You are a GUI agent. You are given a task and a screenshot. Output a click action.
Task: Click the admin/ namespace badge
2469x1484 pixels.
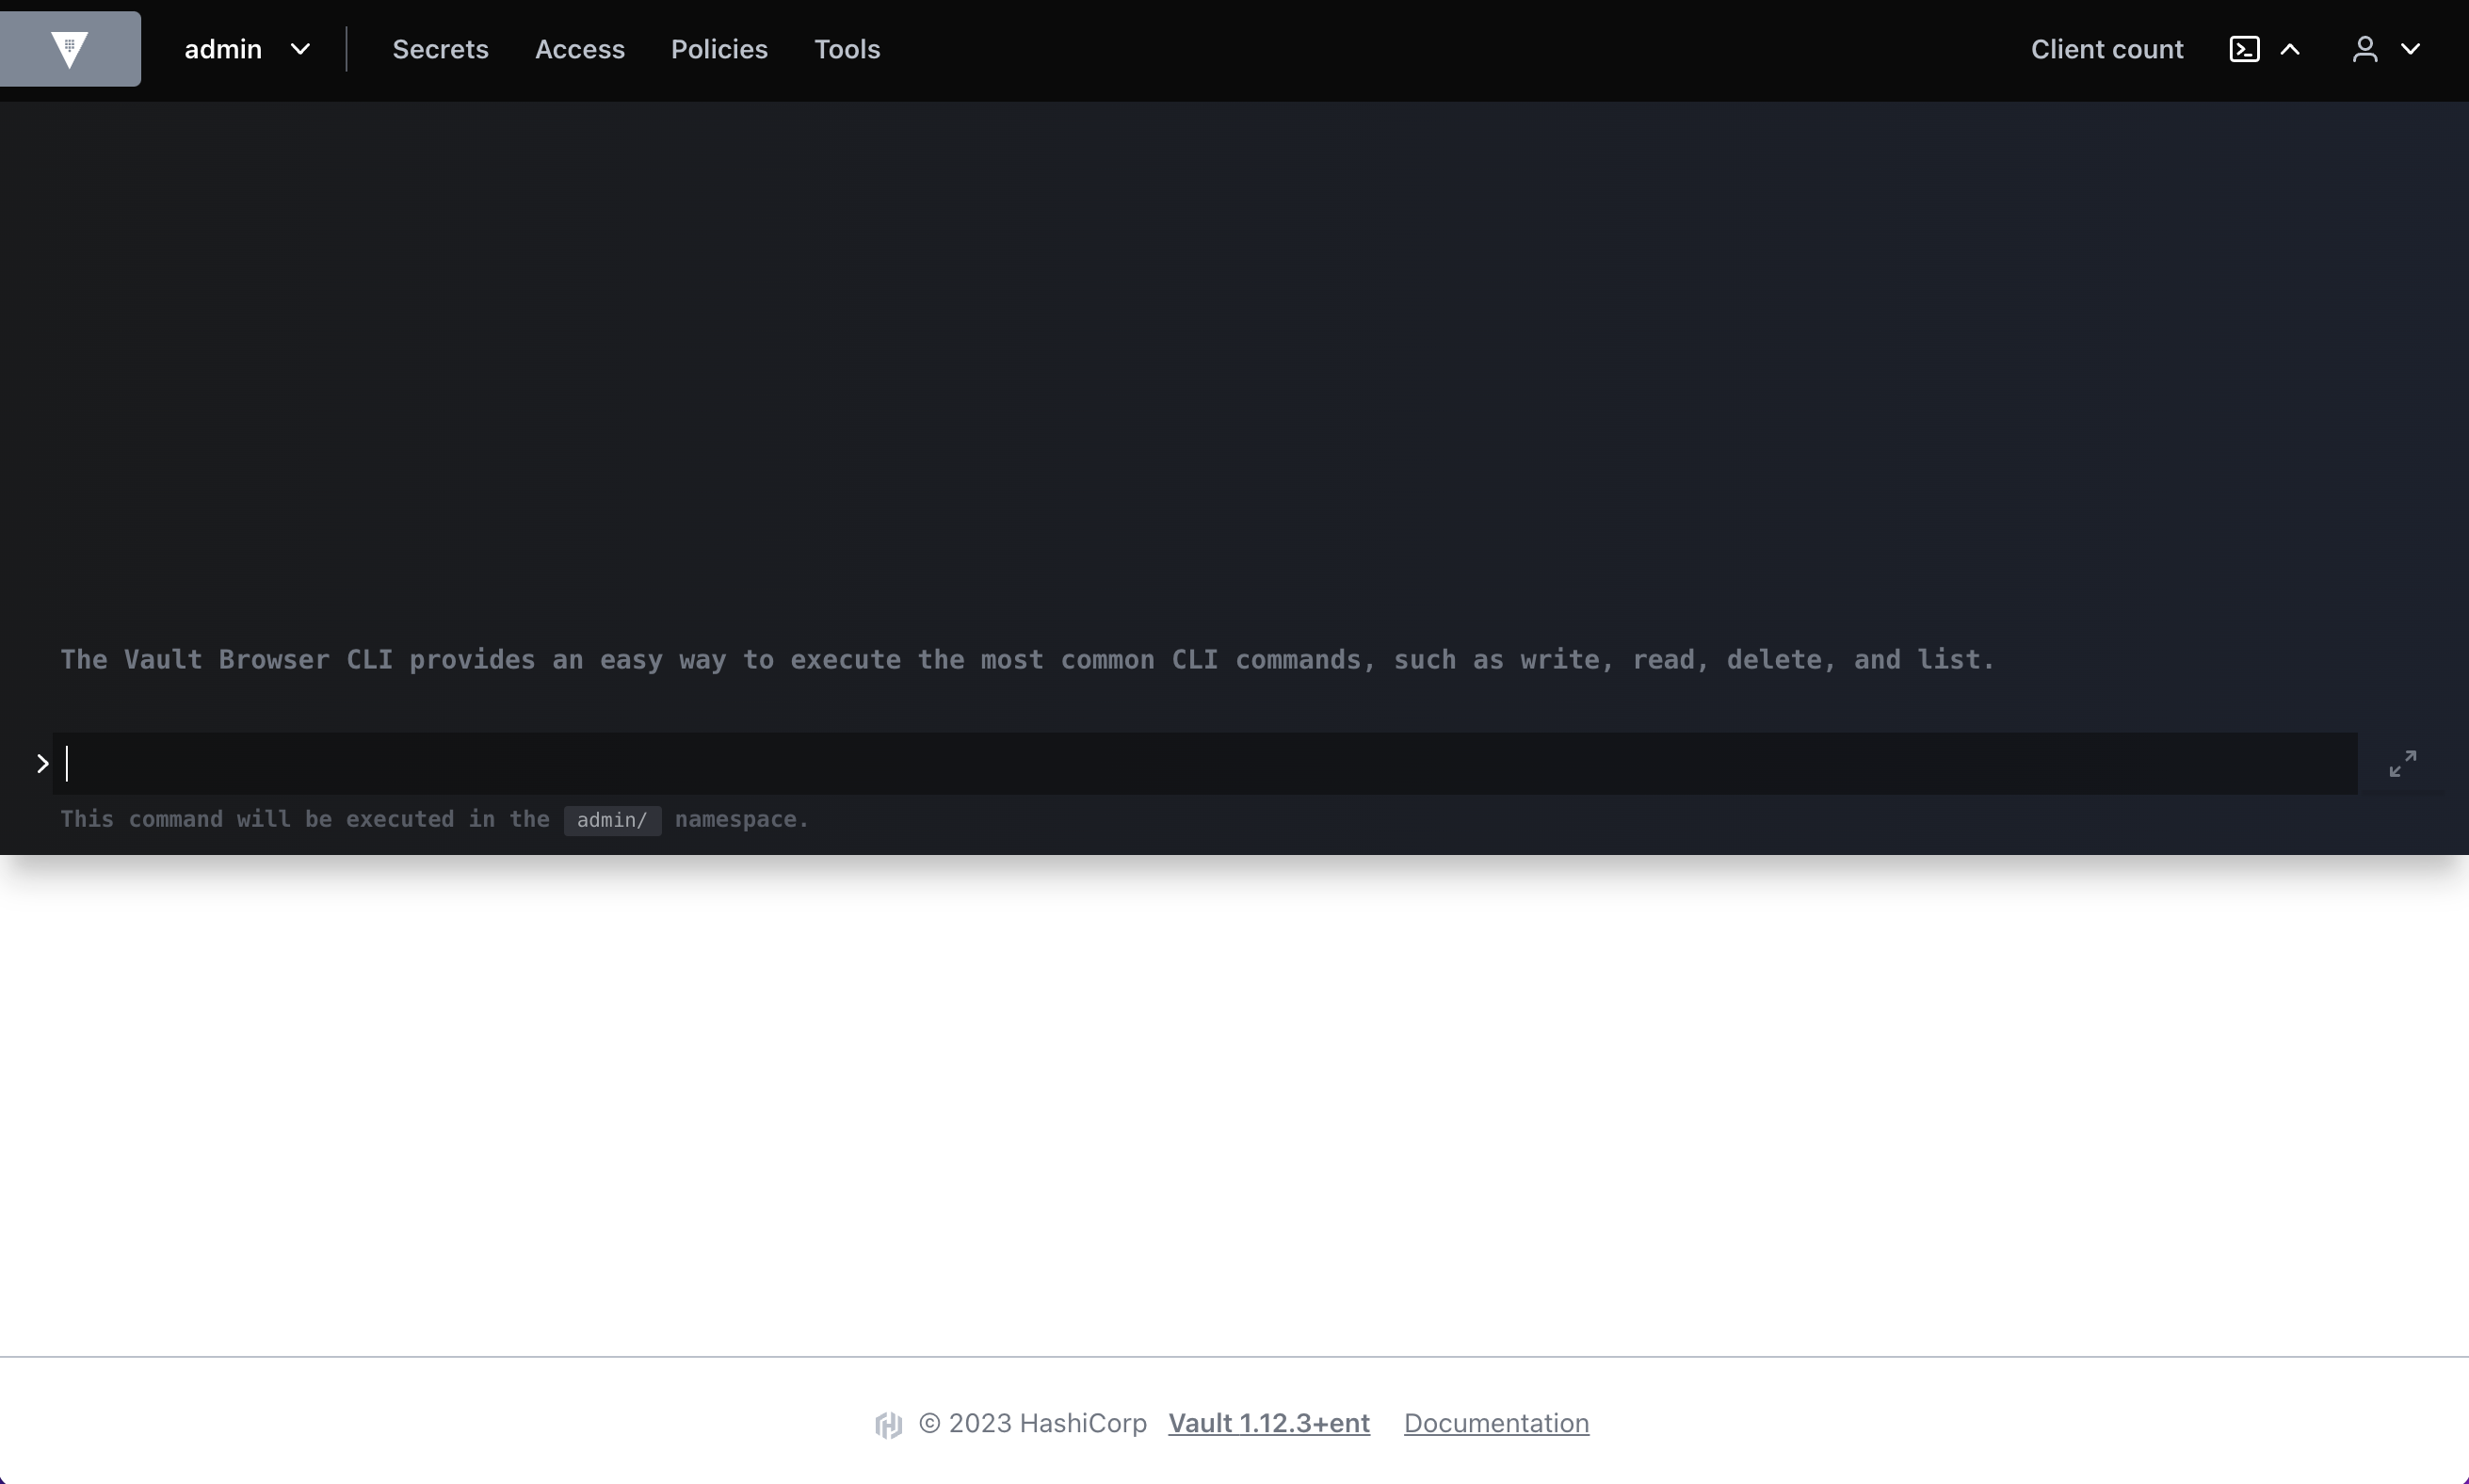(612, 820)
